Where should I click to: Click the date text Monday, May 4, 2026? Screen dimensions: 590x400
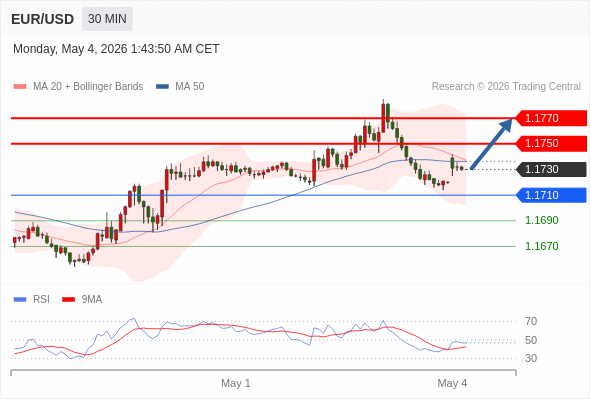tap(70, 49)
